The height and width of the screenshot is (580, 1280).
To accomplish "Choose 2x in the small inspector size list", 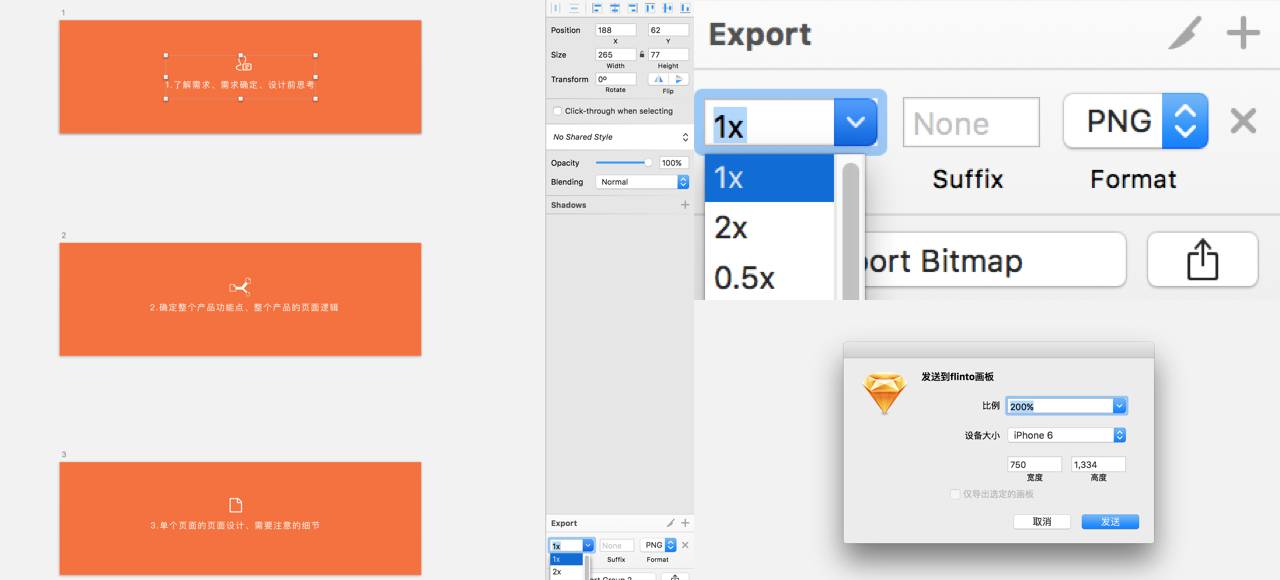I will pos(565,572).
